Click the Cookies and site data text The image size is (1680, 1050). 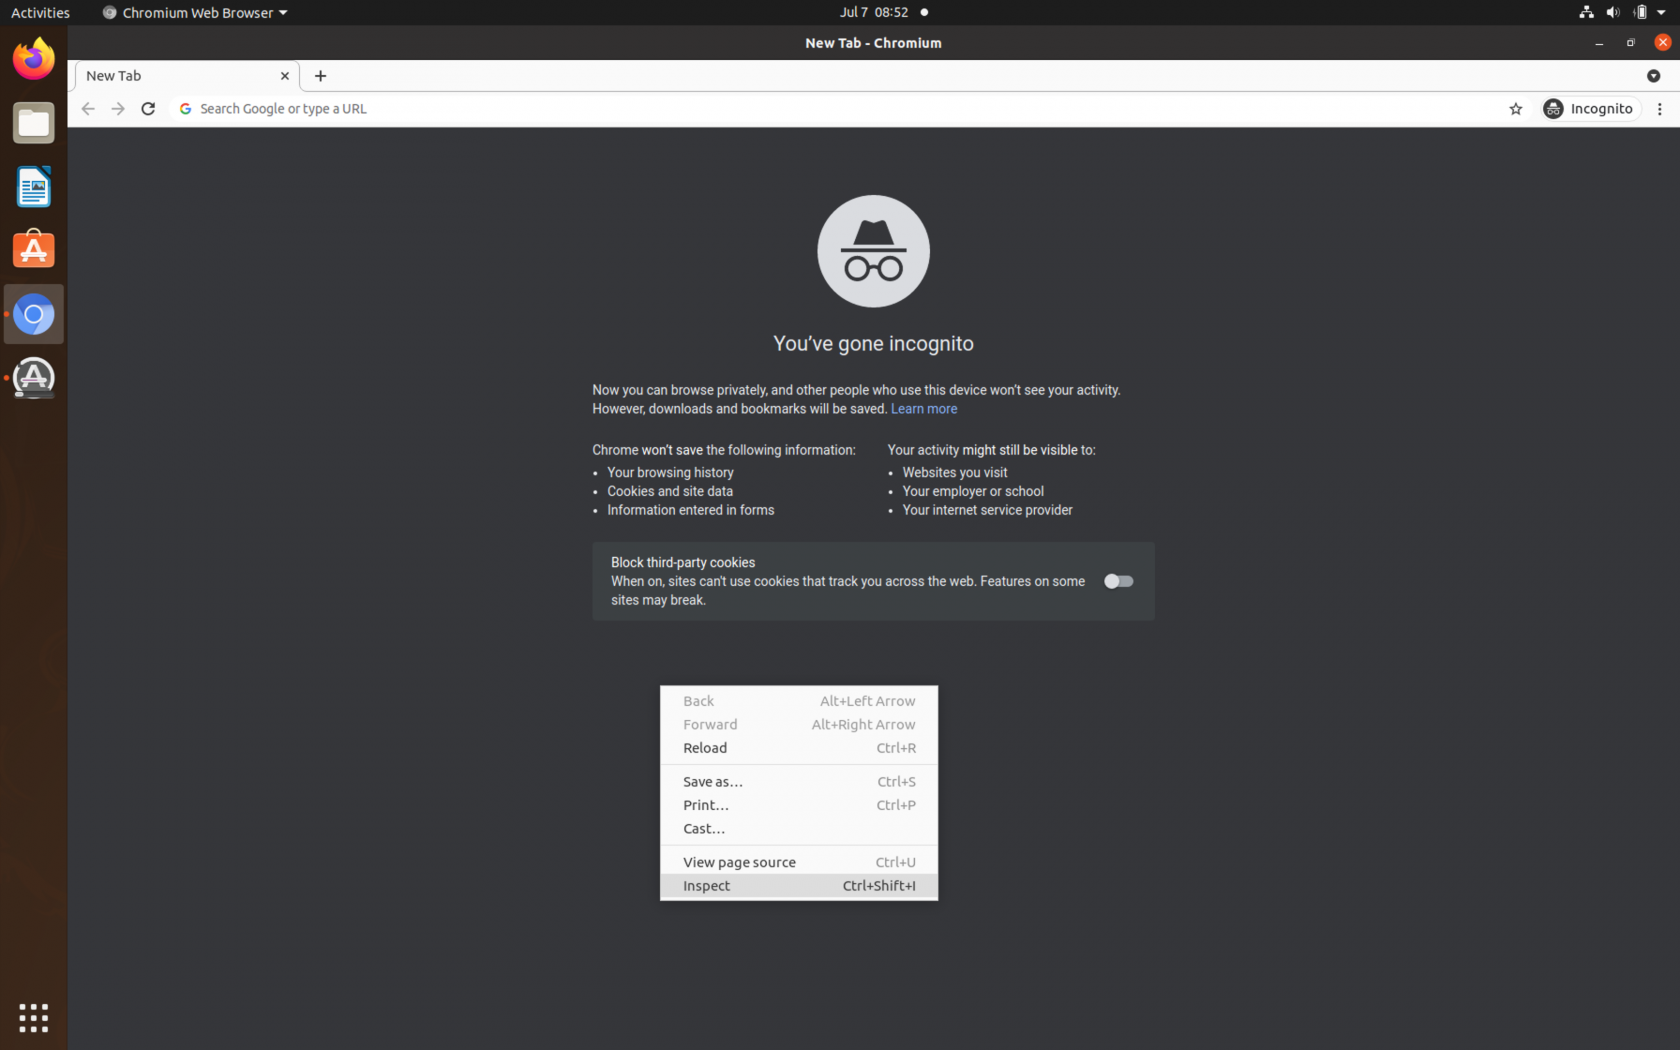coord(670,492)
